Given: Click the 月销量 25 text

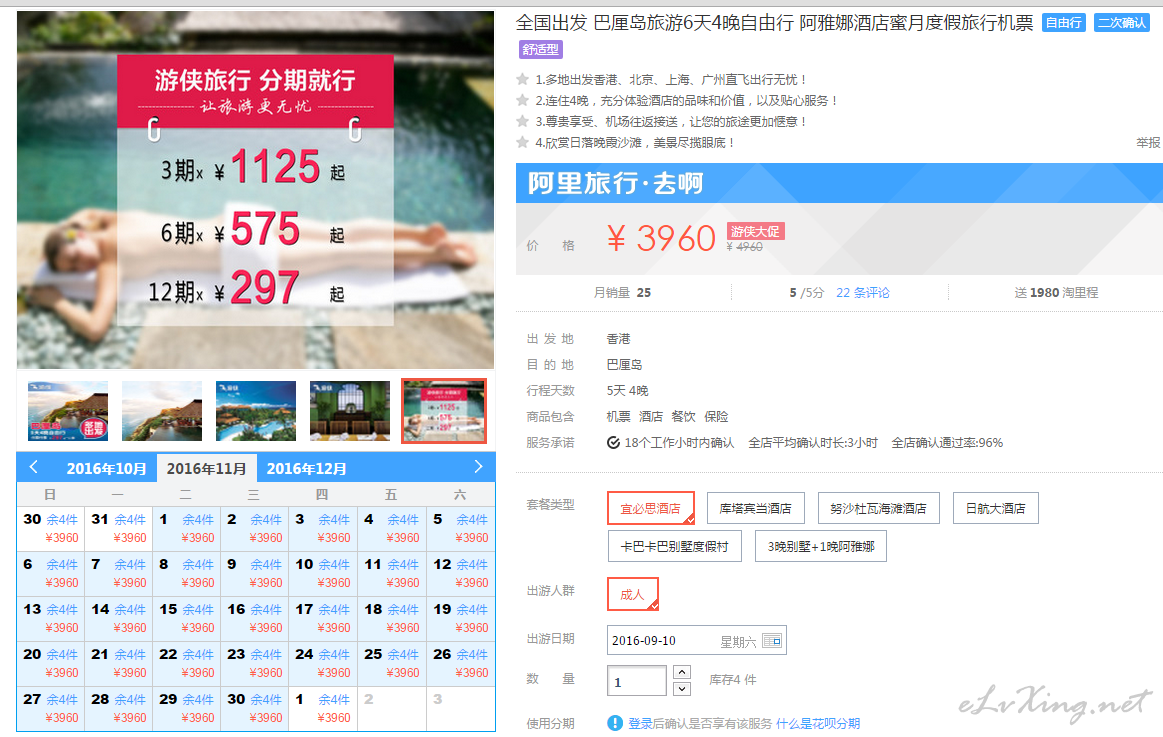Looking at the screenshot, I should (622, 293).
